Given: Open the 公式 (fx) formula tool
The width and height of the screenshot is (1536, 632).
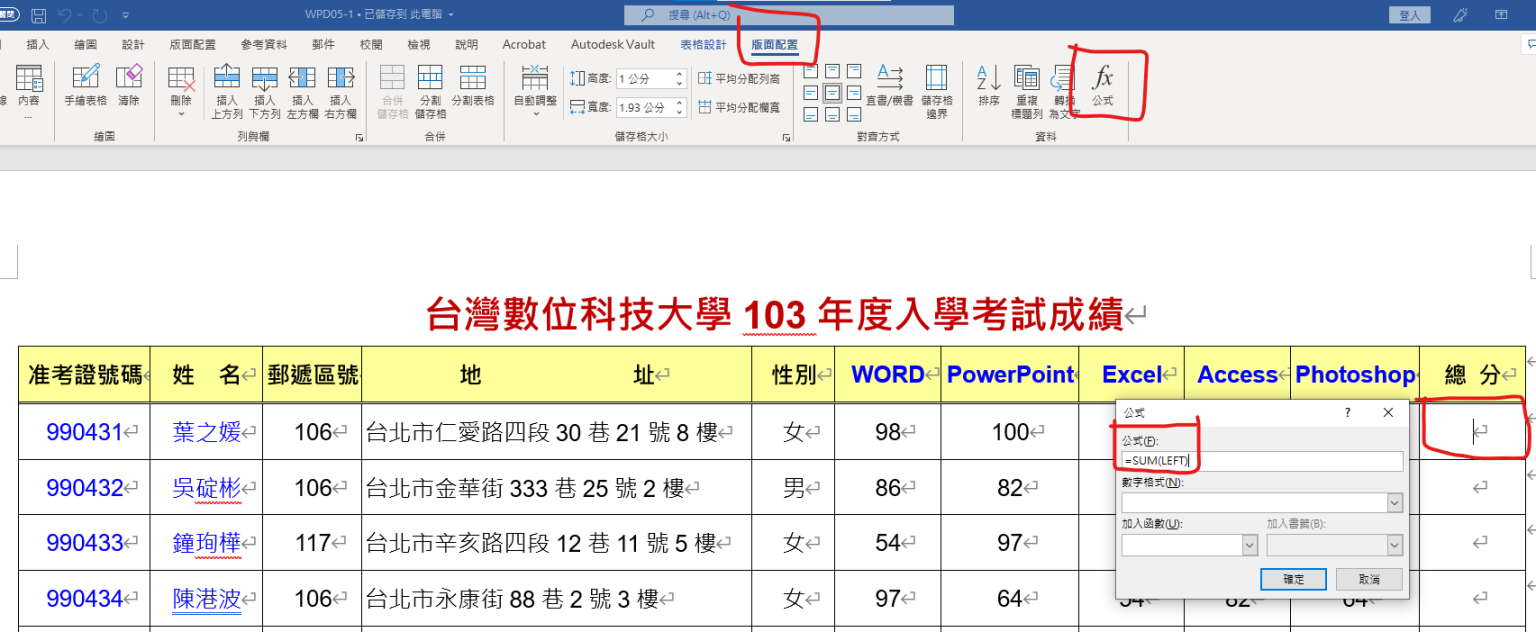Looking at the screenshot, I should click(1102, 87).
